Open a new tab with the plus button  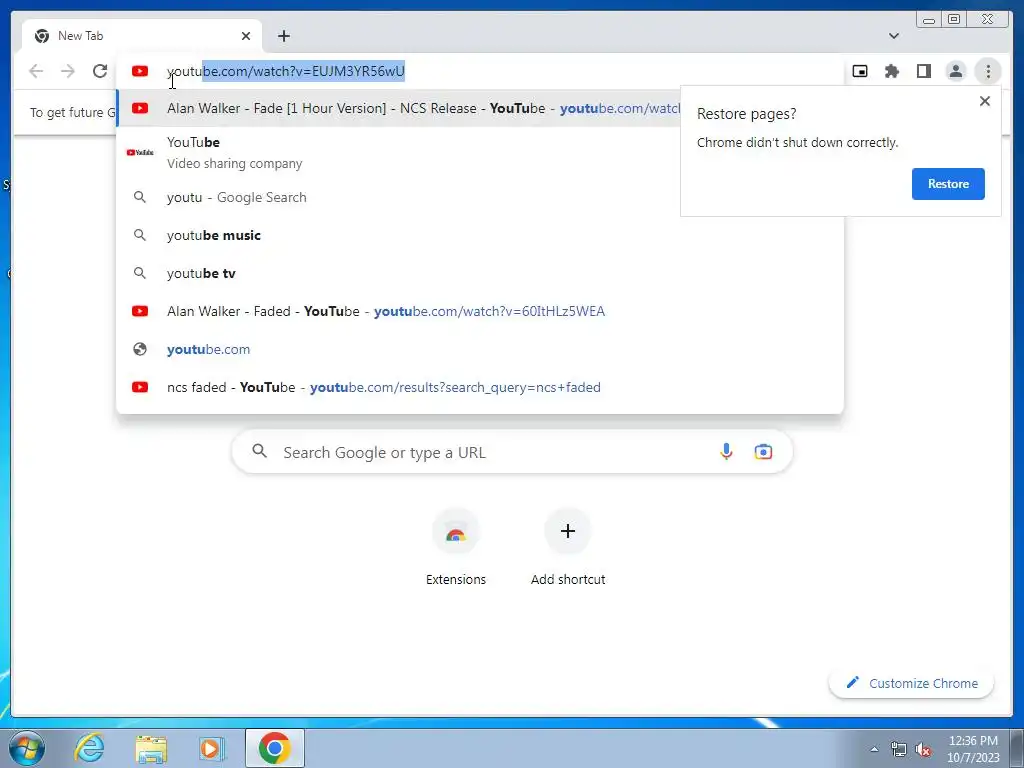283,36
